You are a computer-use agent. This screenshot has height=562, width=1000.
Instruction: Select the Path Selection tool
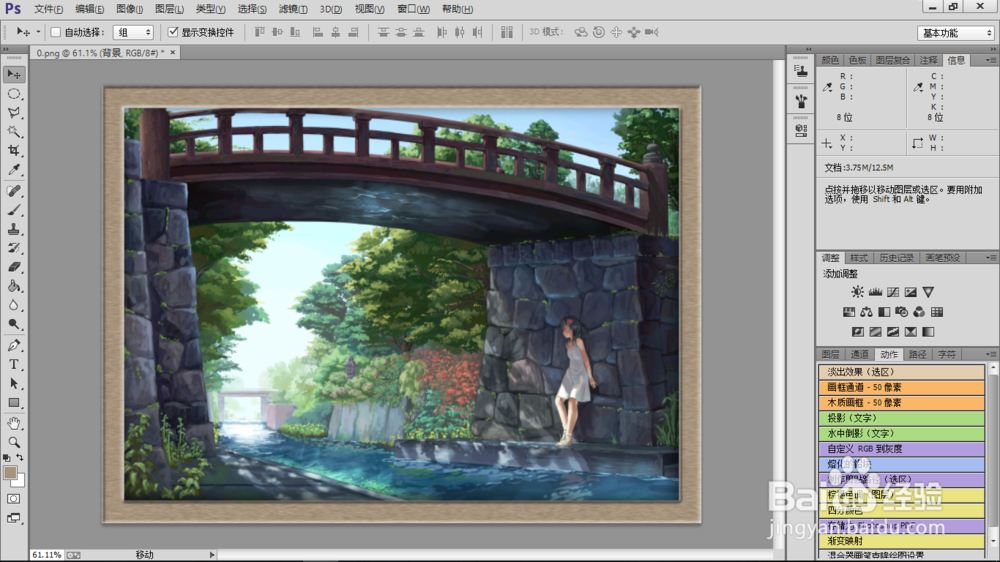click(x=13, y=384)
